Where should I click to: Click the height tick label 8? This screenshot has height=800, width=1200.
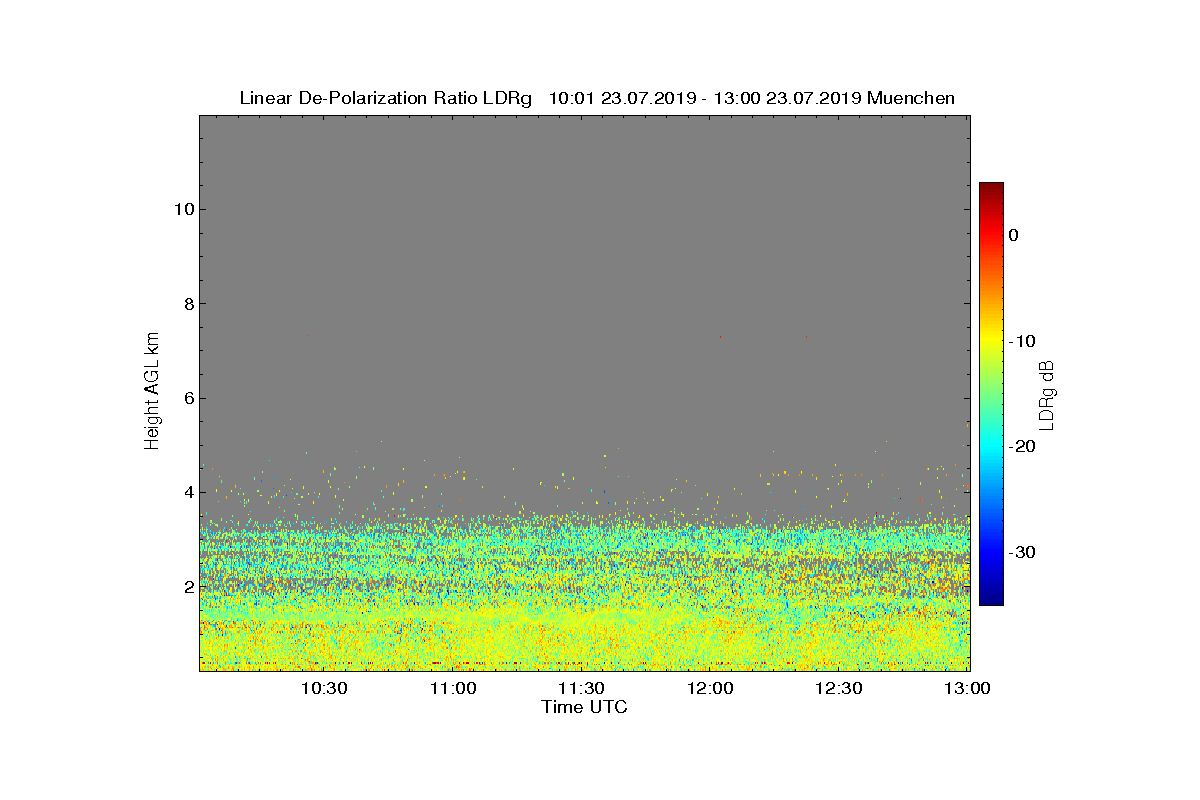(188, 304)
